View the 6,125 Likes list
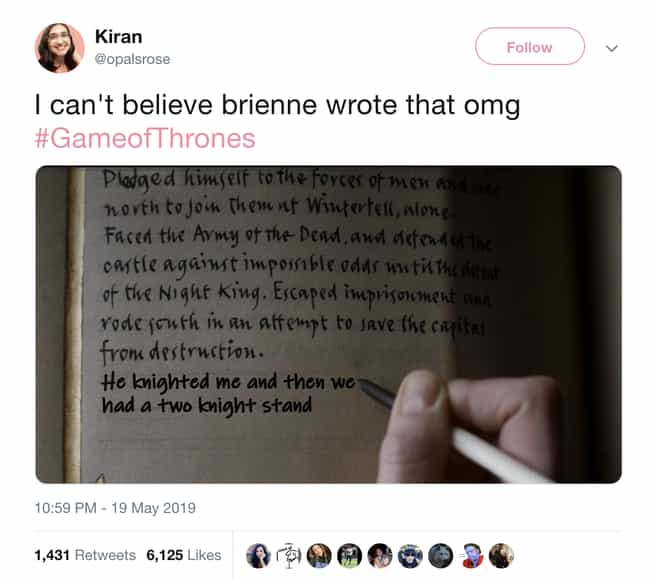This screenshot has width=650, height=579. tap(184, 555)
